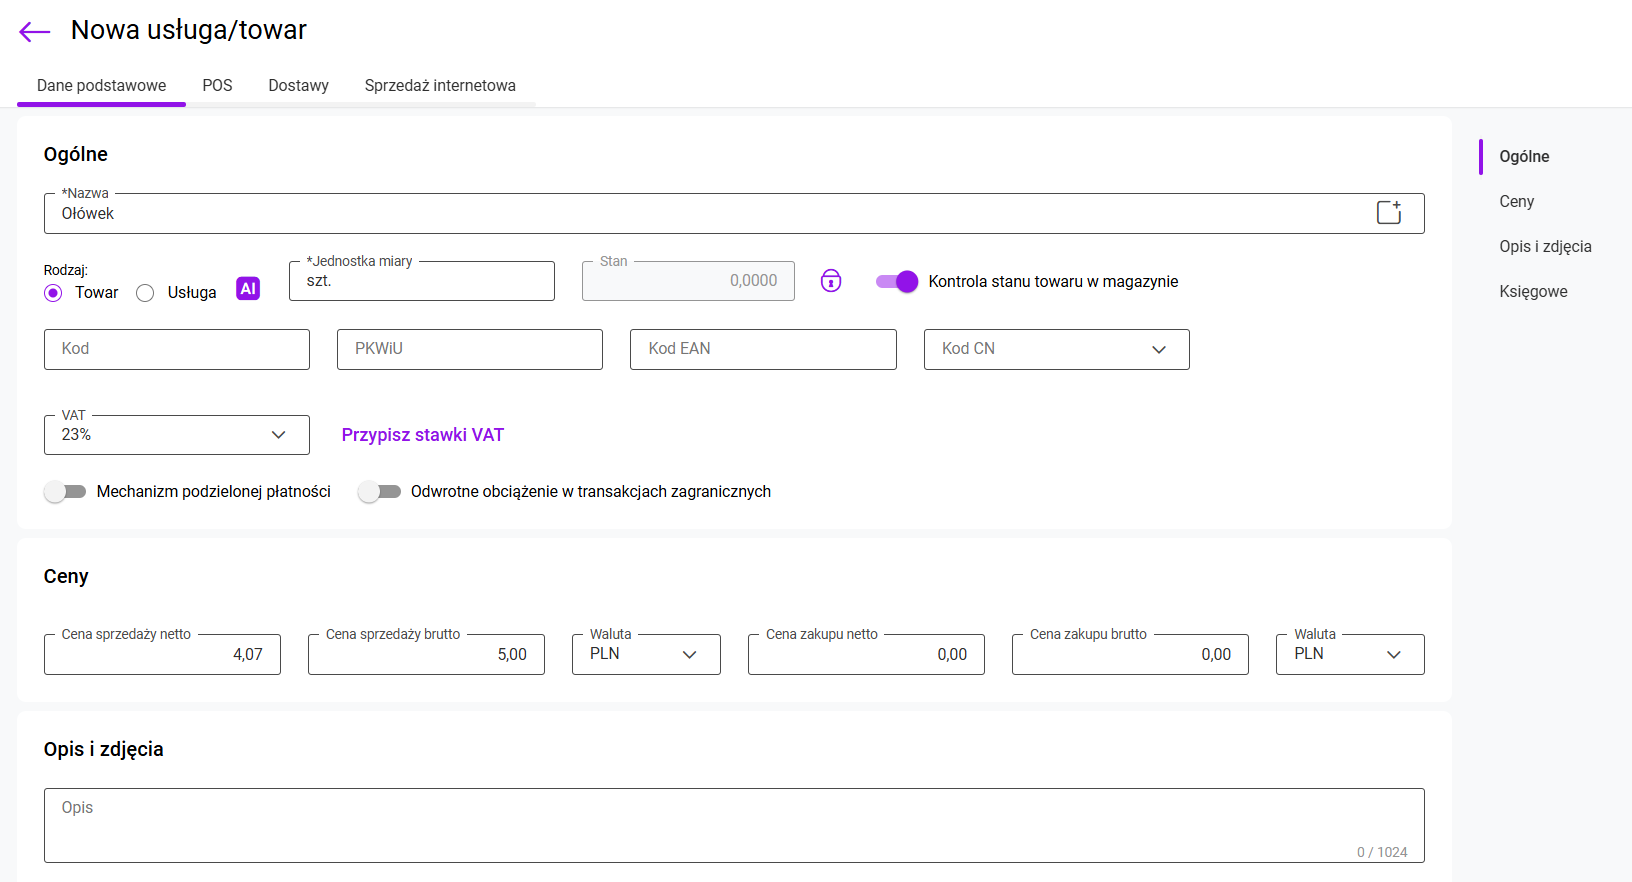Open purchase price Waluta dropdown

1349,654
